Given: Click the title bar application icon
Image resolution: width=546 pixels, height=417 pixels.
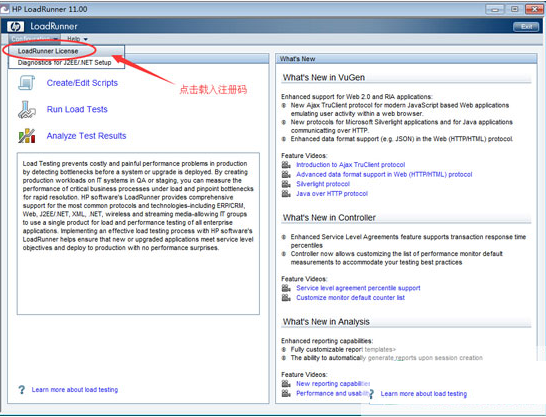Looking at the screenshot, I should point(5,9).
